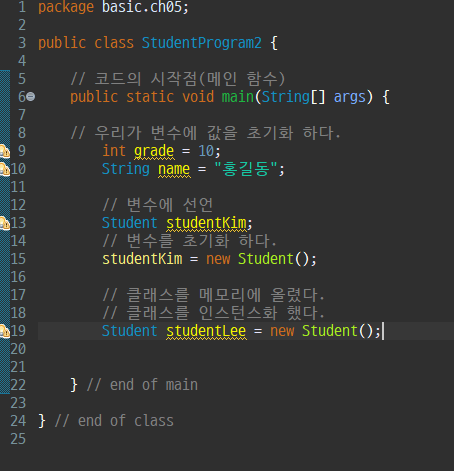Click the '// end of class' comment
Screen dimensions: 454x471
click(x=114, y=421)
